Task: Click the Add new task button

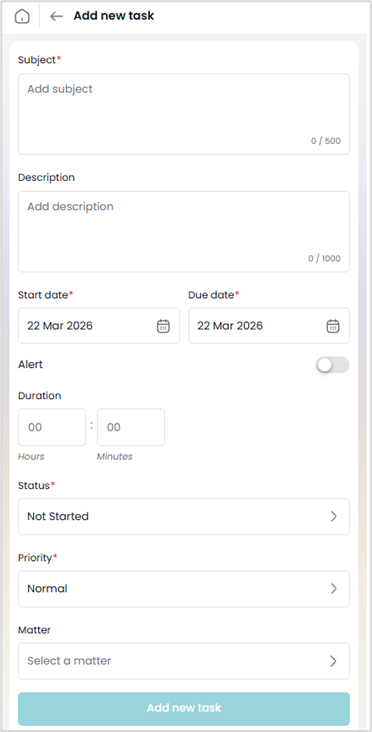Action: coord(184,708)
